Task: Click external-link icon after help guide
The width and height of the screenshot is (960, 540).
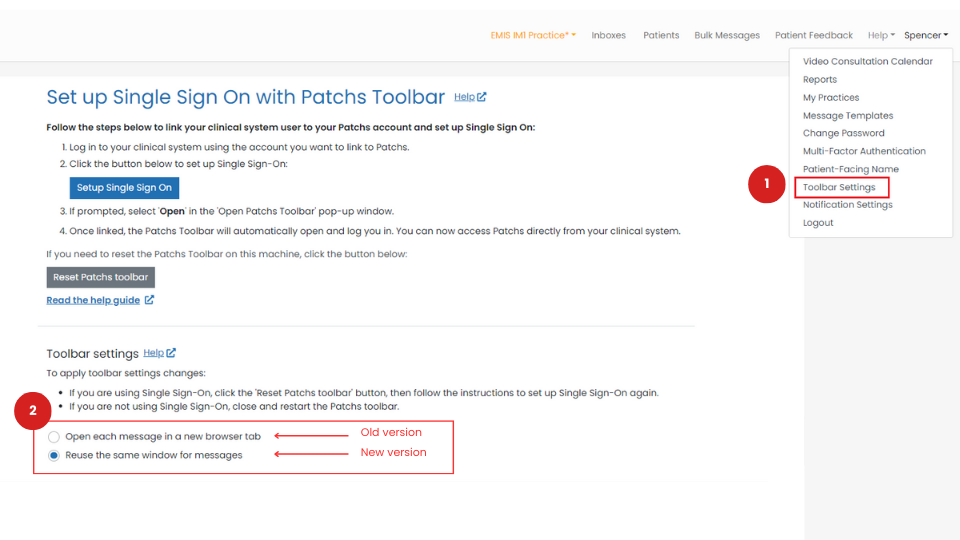Action: 149,299
